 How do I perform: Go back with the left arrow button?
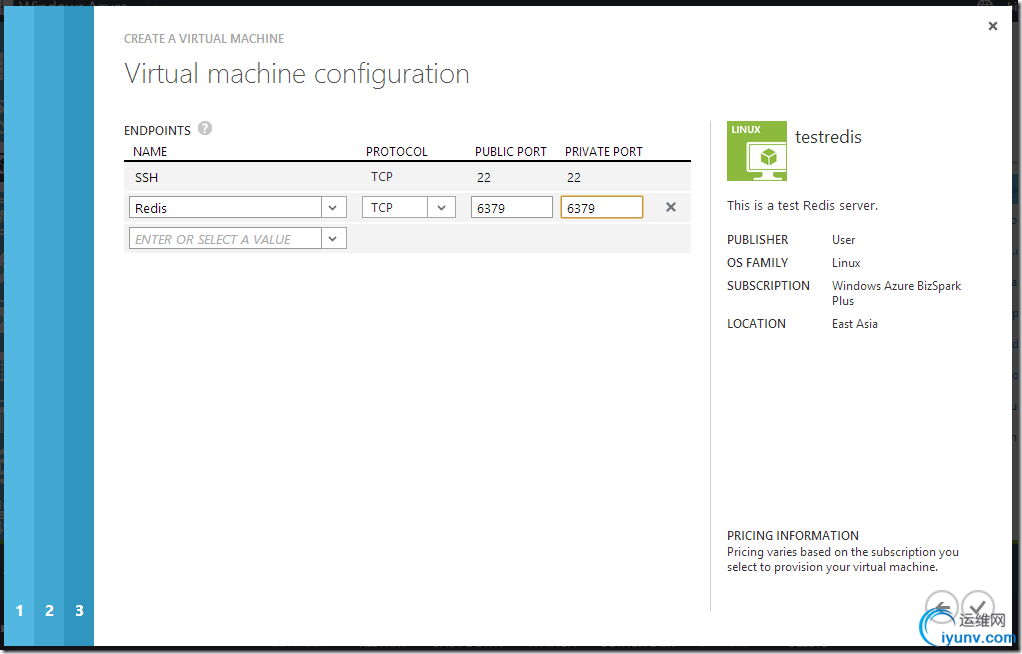[x=941, y=606]
